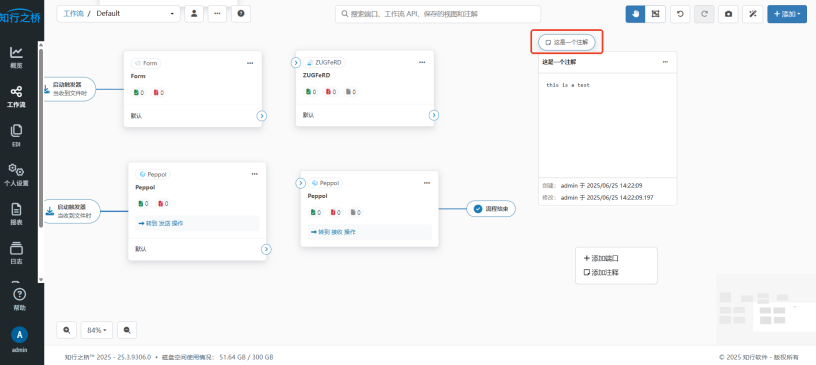This screenshot has height=365, width=816.
Task: Click the question mark help button
Action: point(241,14)
